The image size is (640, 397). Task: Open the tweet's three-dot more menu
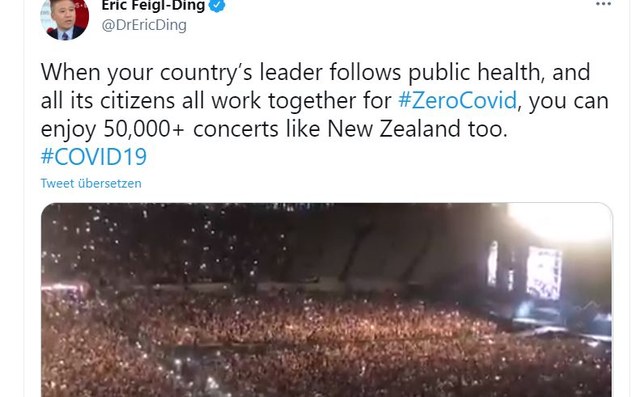pos(603,4)
